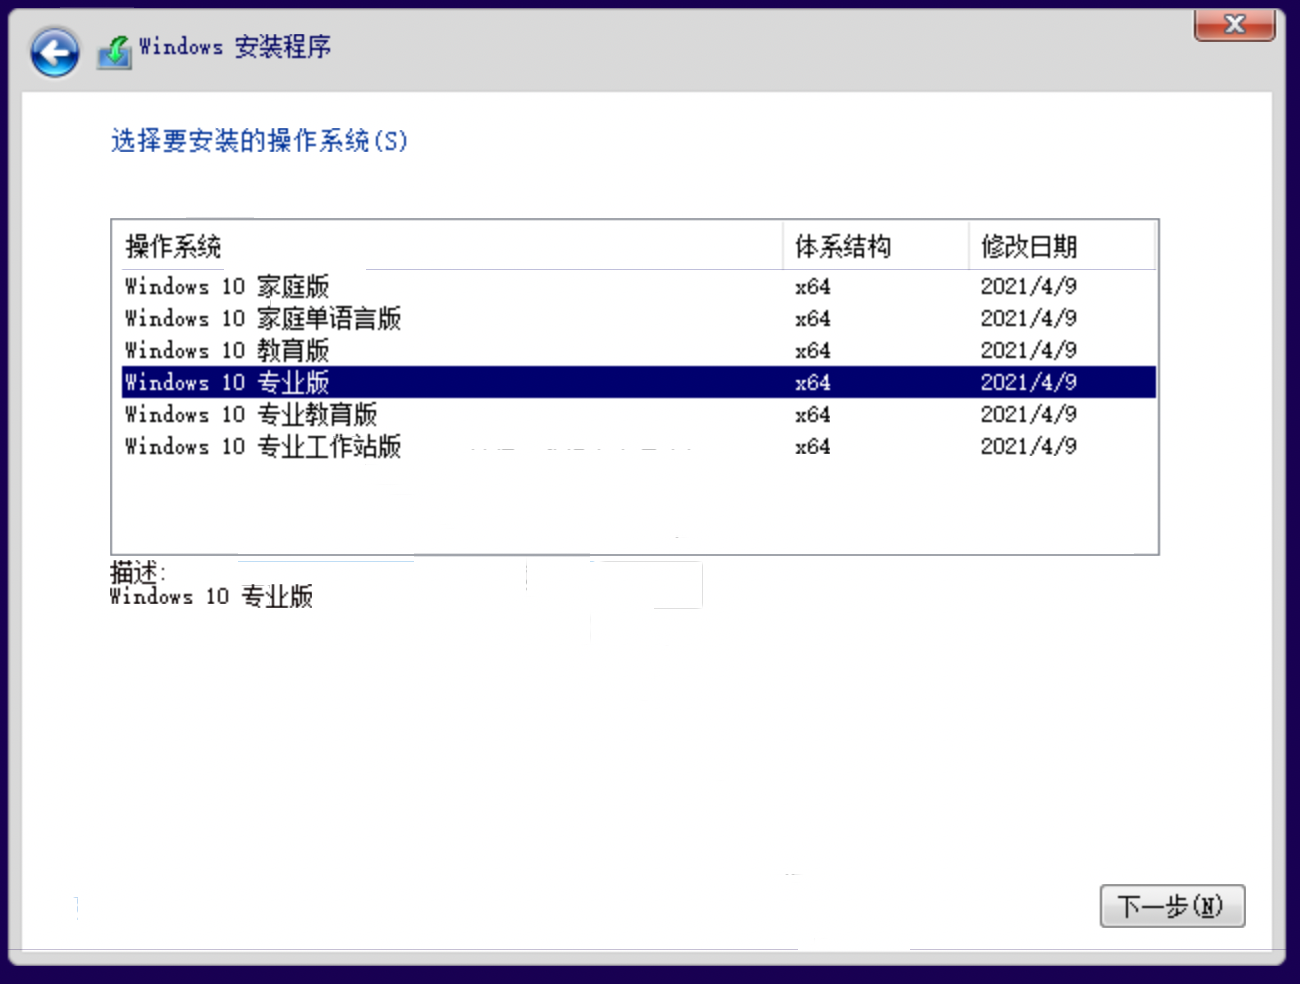Click the blue back arrow button
This screenshot has width=1300, height=984.
coord(54,52)
